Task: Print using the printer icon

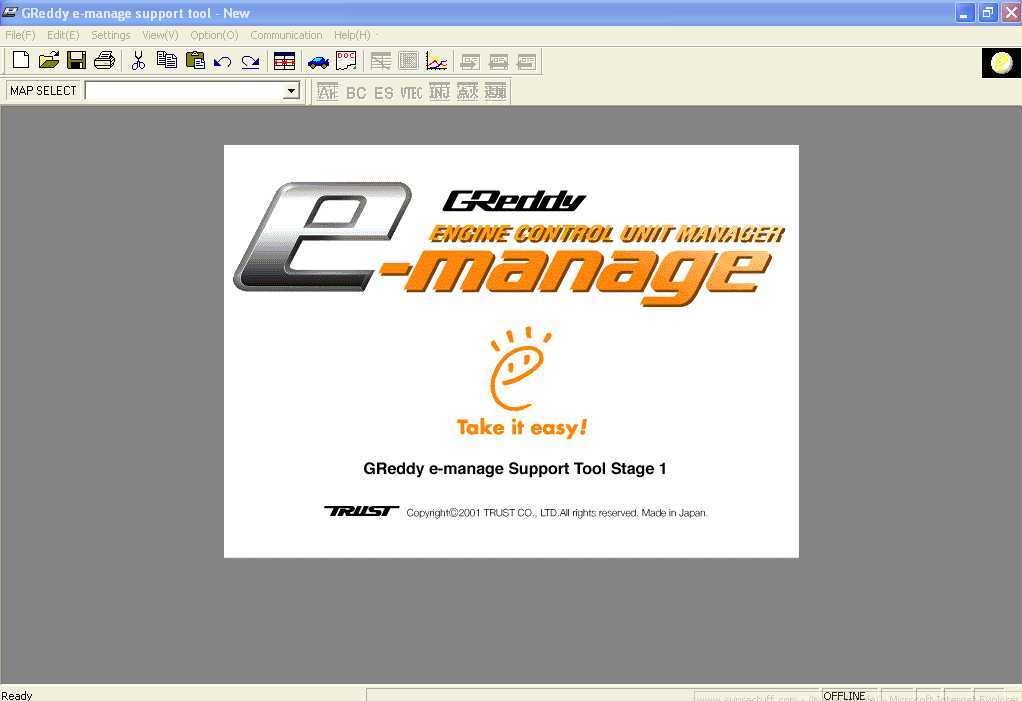Action: pyautogui.click(x=105, y=61)
